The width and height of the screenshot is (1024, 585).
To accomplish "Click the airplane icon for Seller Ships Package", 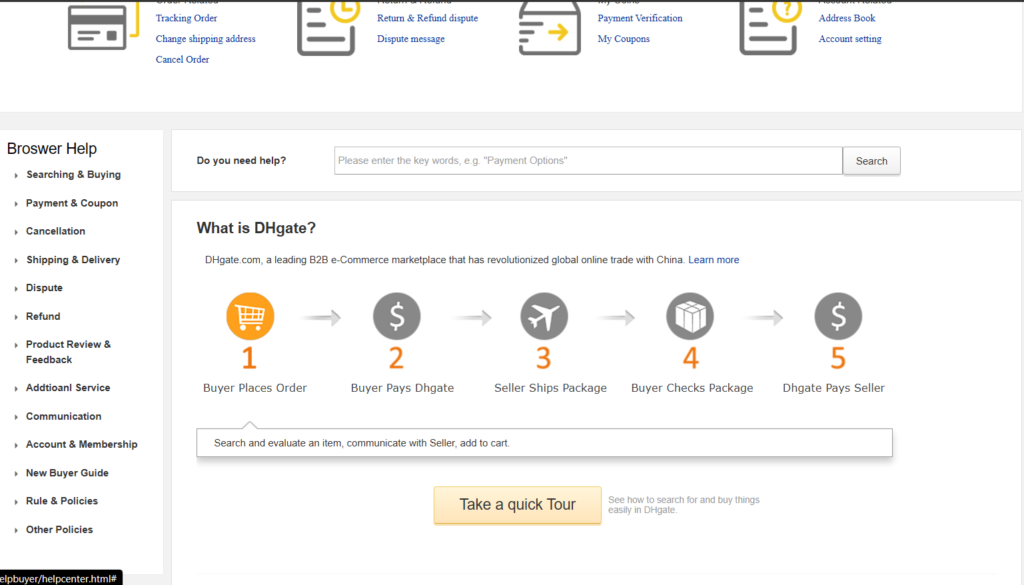I will (544, 316).
